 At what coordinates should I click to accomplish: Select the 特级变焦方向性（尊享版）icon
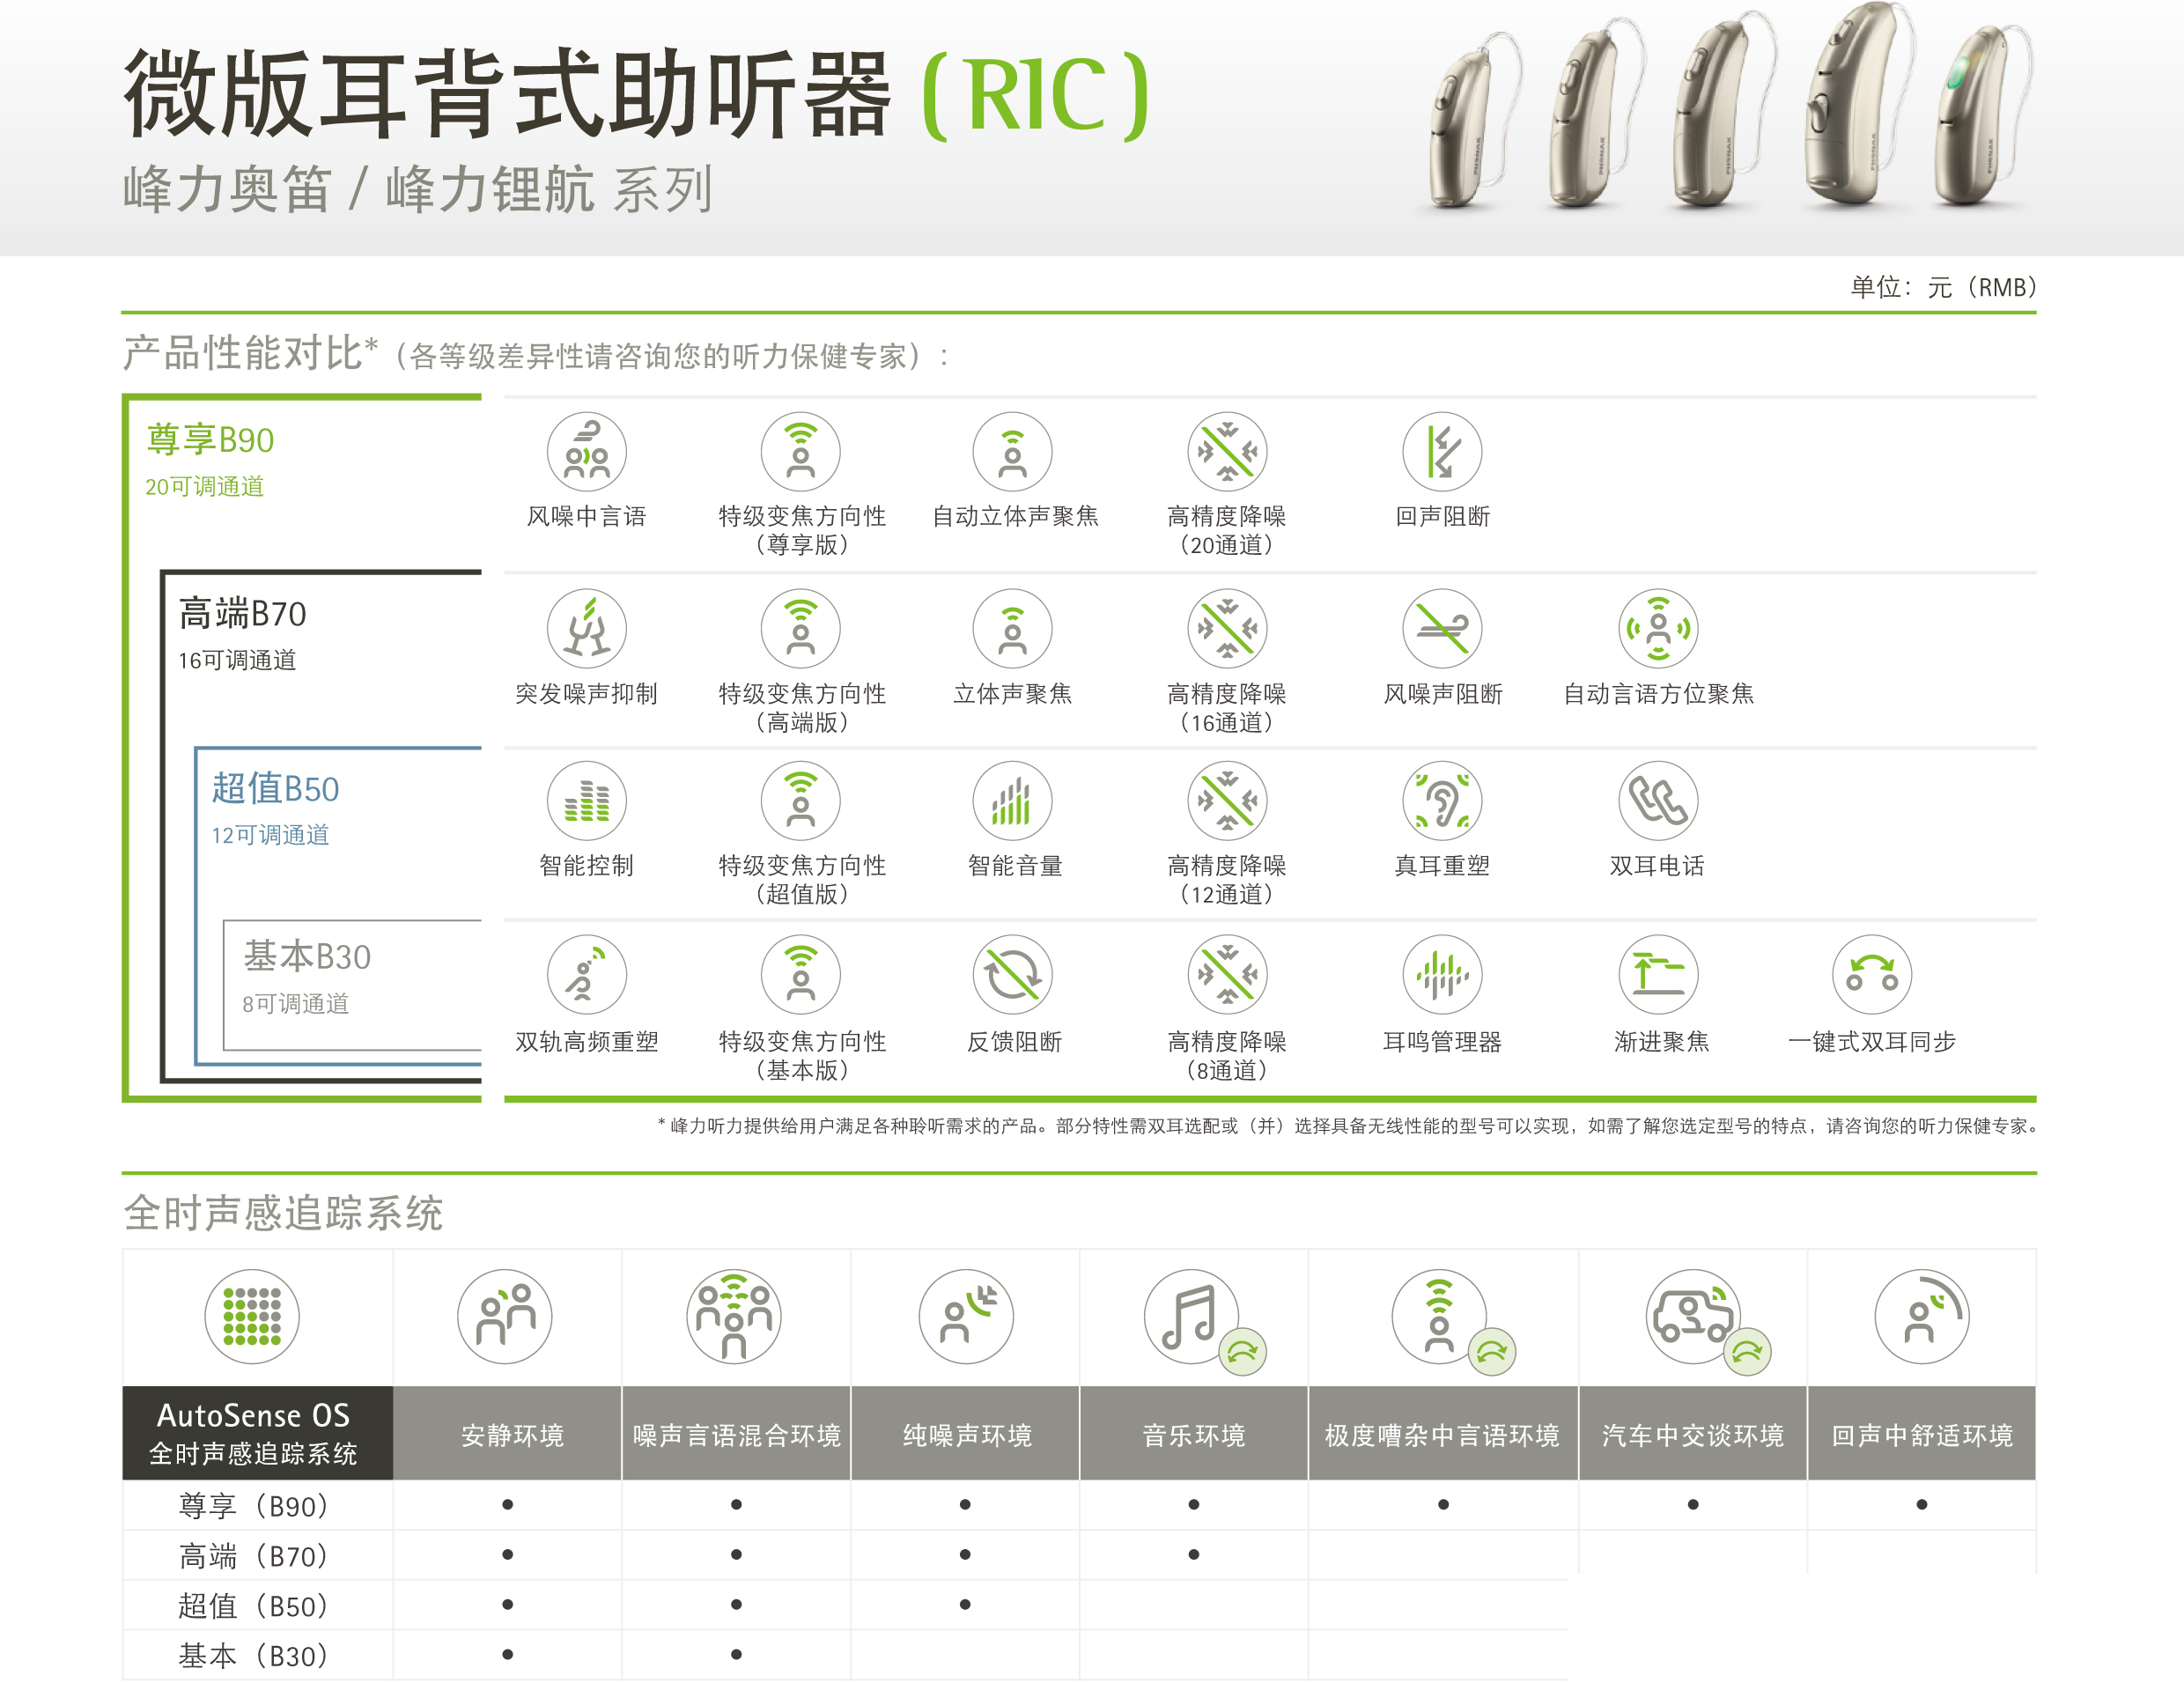tap(800, 452)
